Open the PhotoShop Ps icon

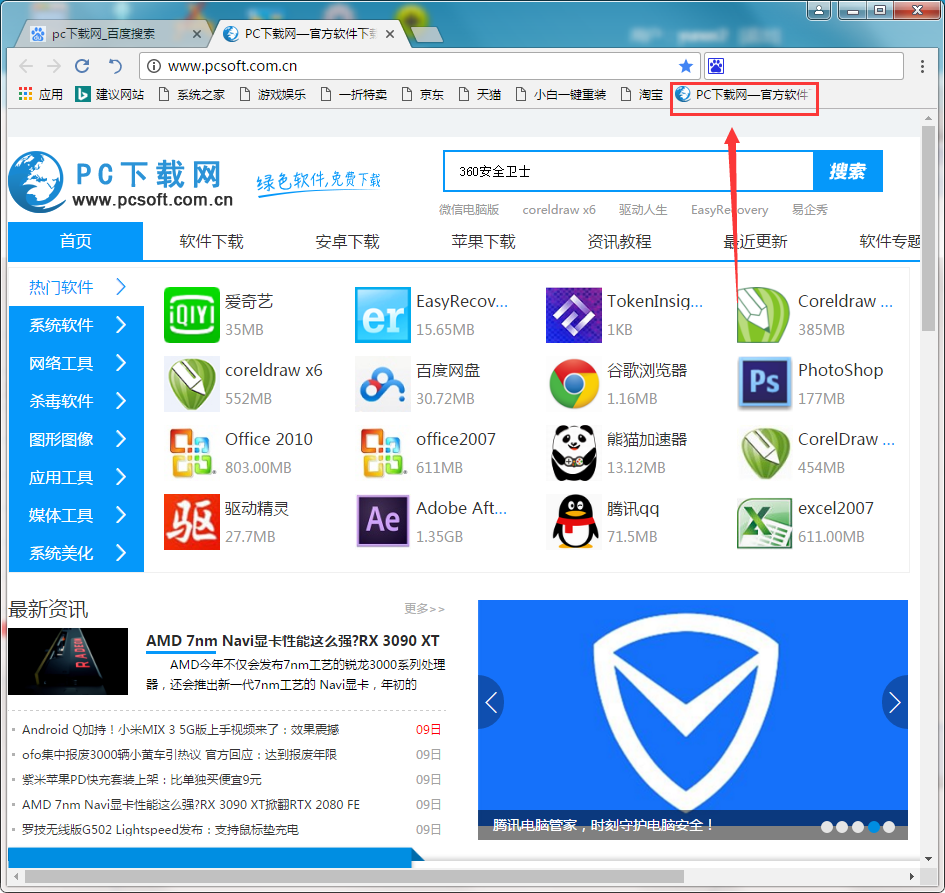point(764,384)
